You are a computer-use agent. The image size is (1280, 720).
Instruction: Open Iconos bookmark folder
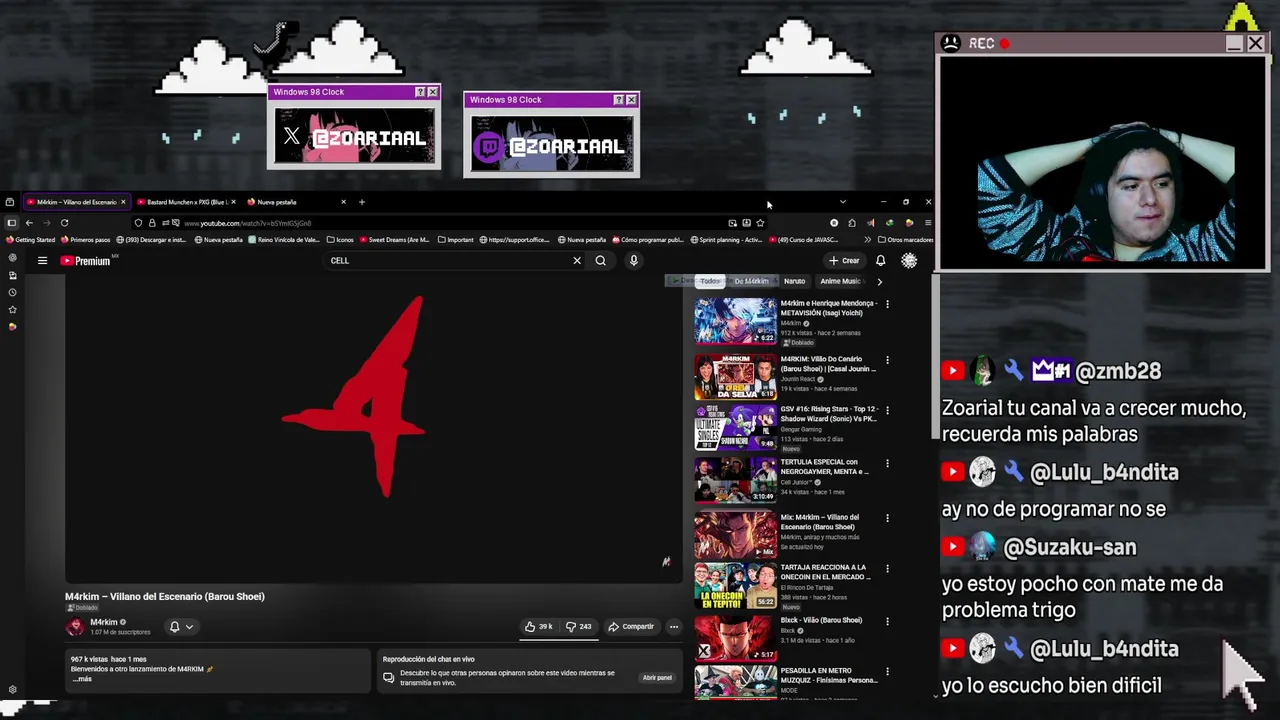tap(340, 240)
